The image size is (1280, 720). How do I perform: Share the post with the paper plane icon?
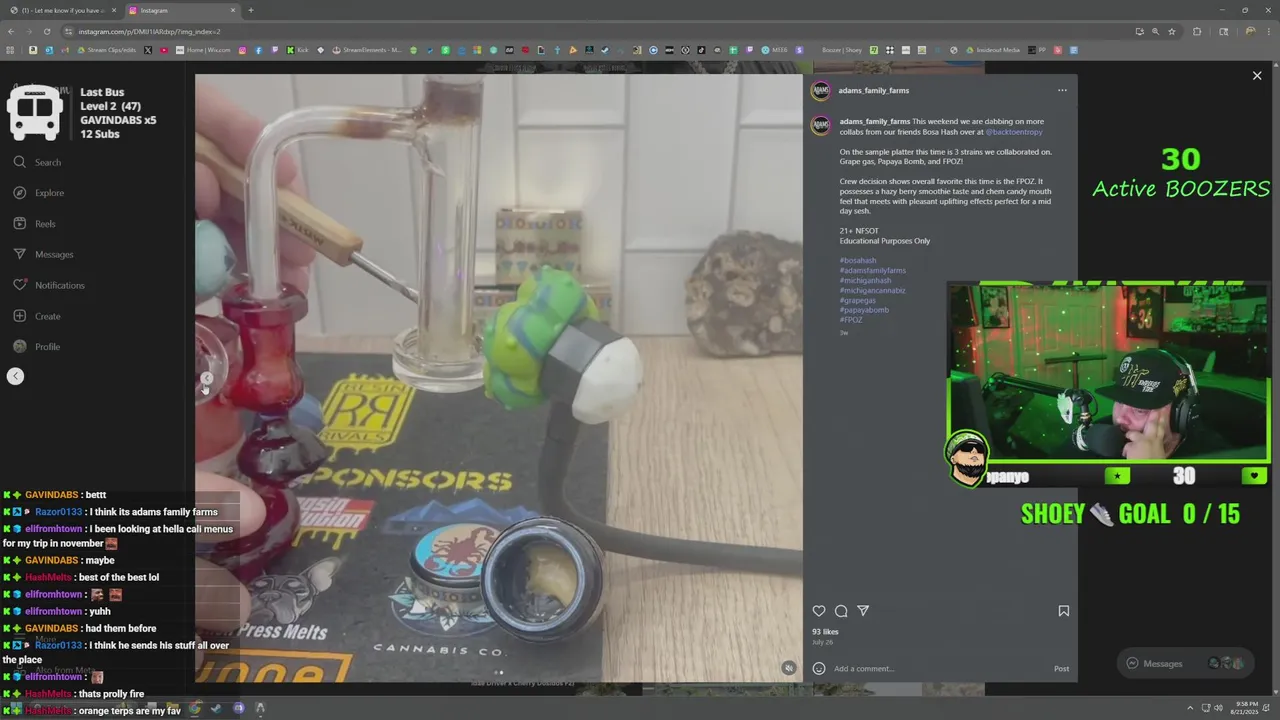click(x=863, y=611)
